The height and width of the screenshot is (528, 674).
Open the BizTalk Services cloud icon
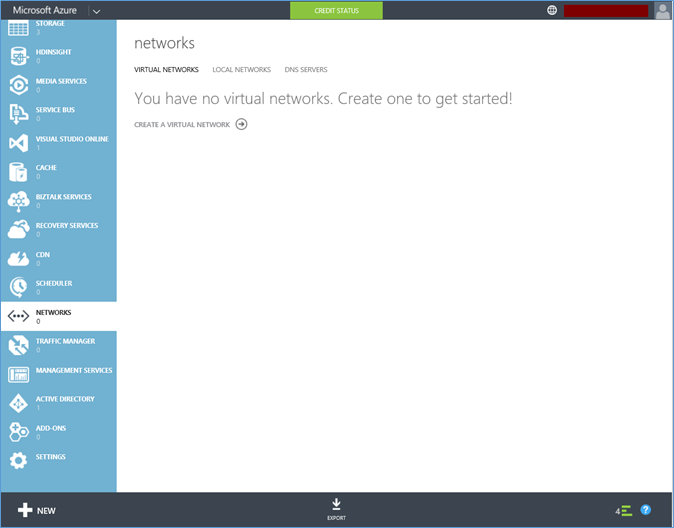(18, 201)
